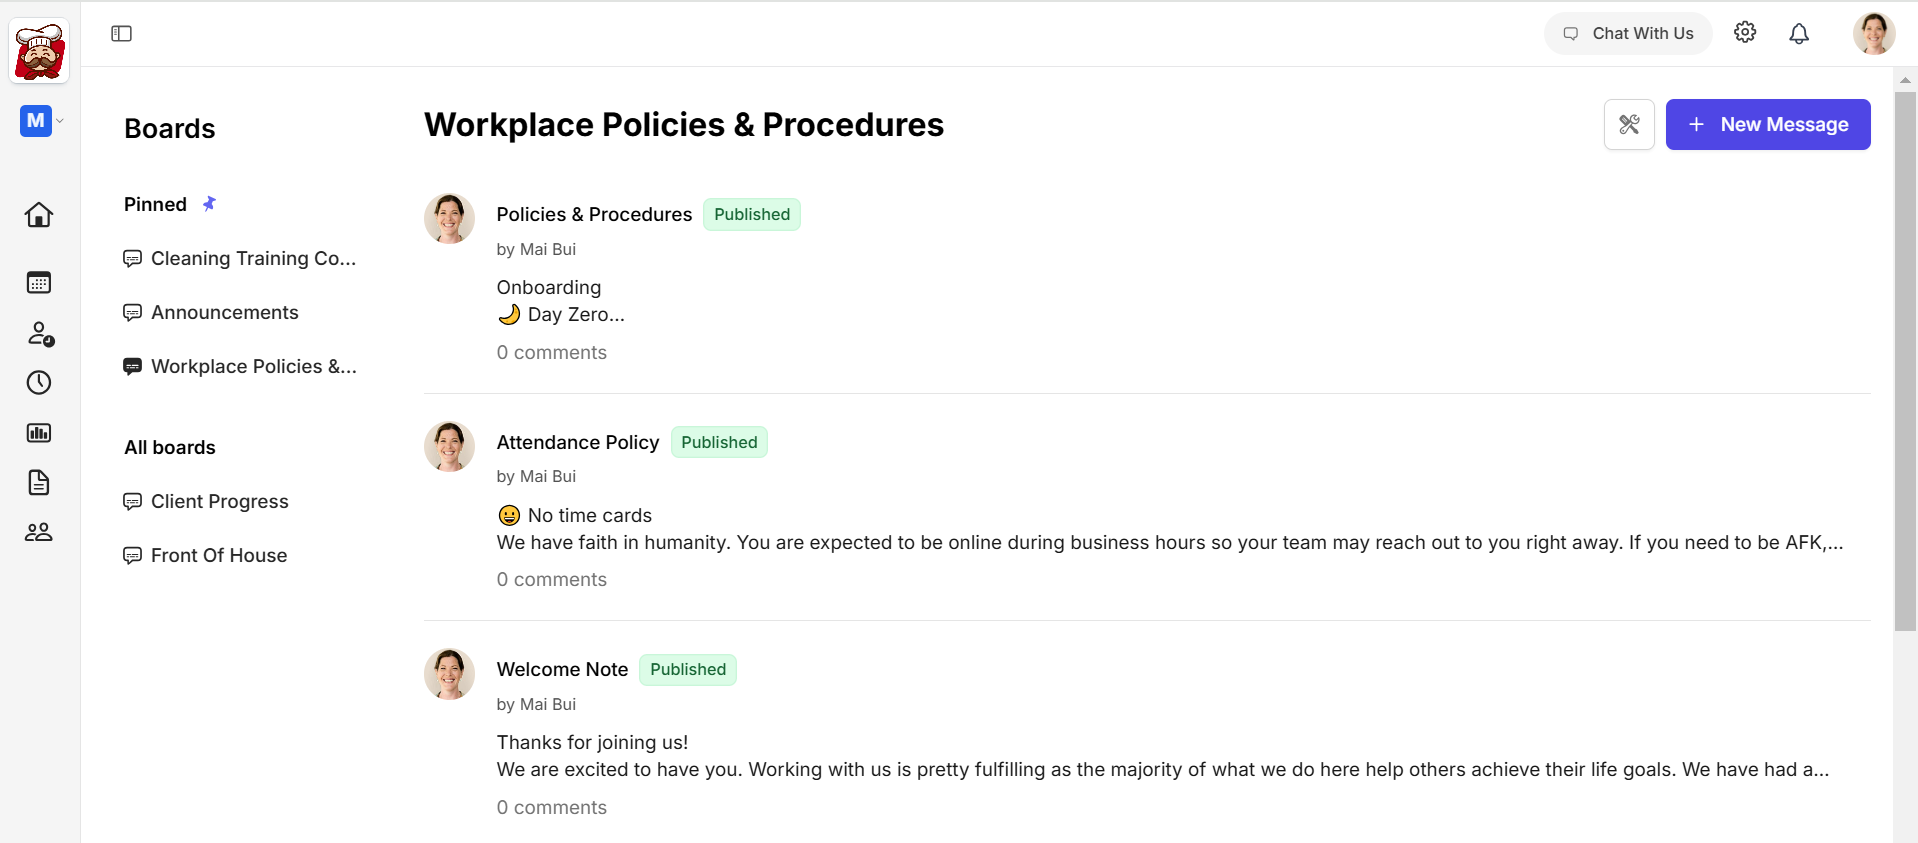Image resolution: width=1918 pixels, height=843 pixels.
Task: Click your profile avatar picture
Action: [1873, 33]
